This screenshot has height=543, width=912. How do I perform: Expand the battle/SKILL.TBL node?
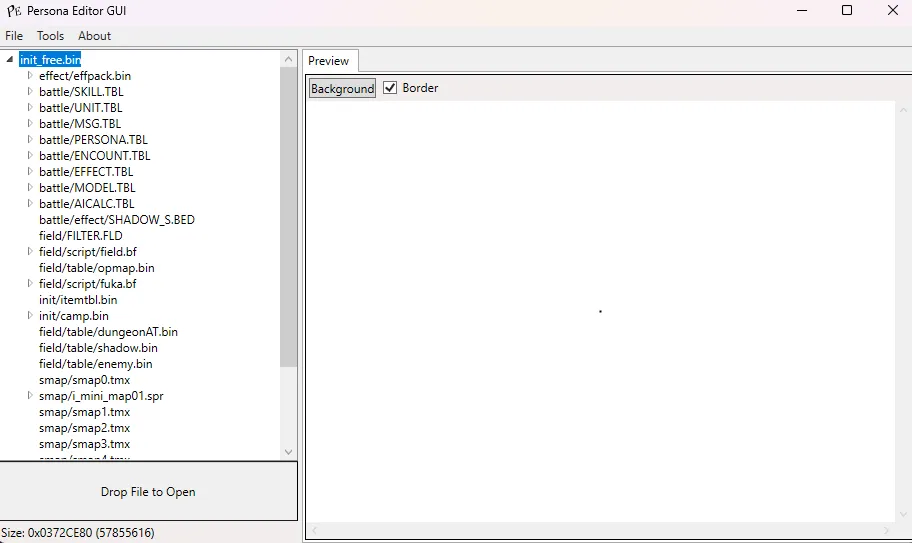[30, 91]
